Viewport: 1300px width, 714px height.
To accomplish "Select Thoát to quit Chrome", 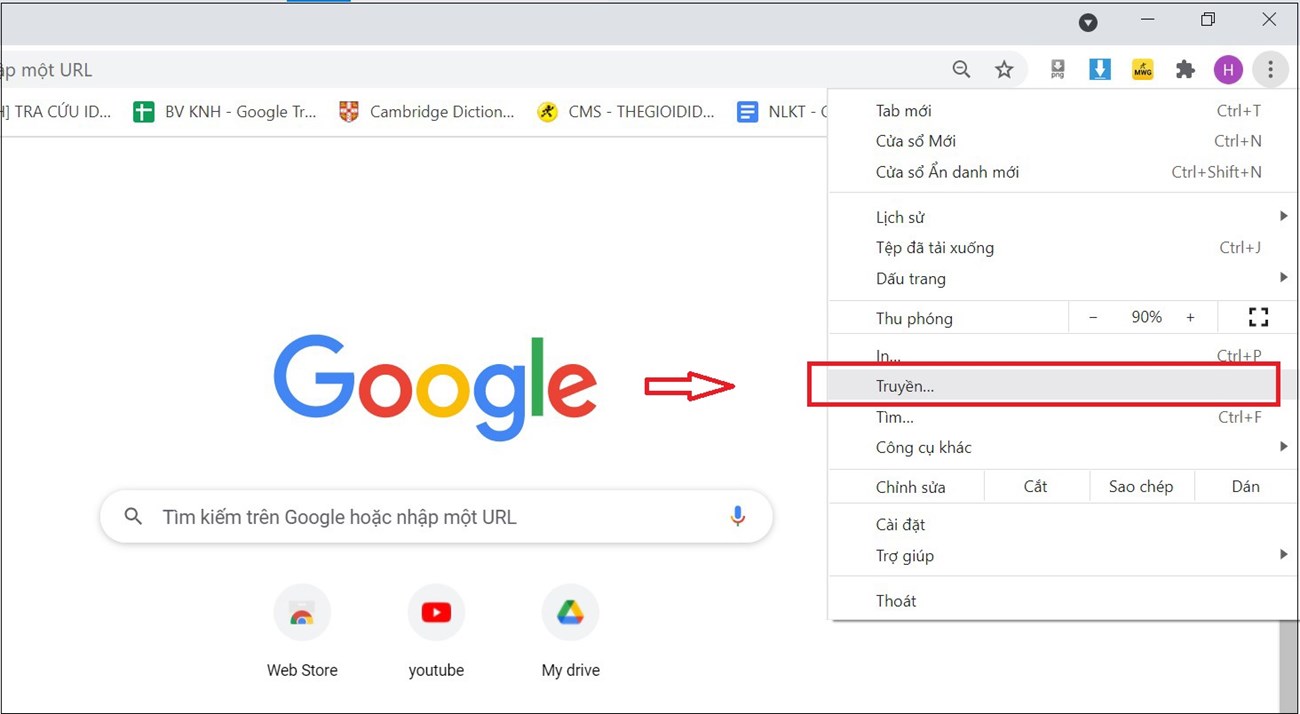I will point(1063,601).
